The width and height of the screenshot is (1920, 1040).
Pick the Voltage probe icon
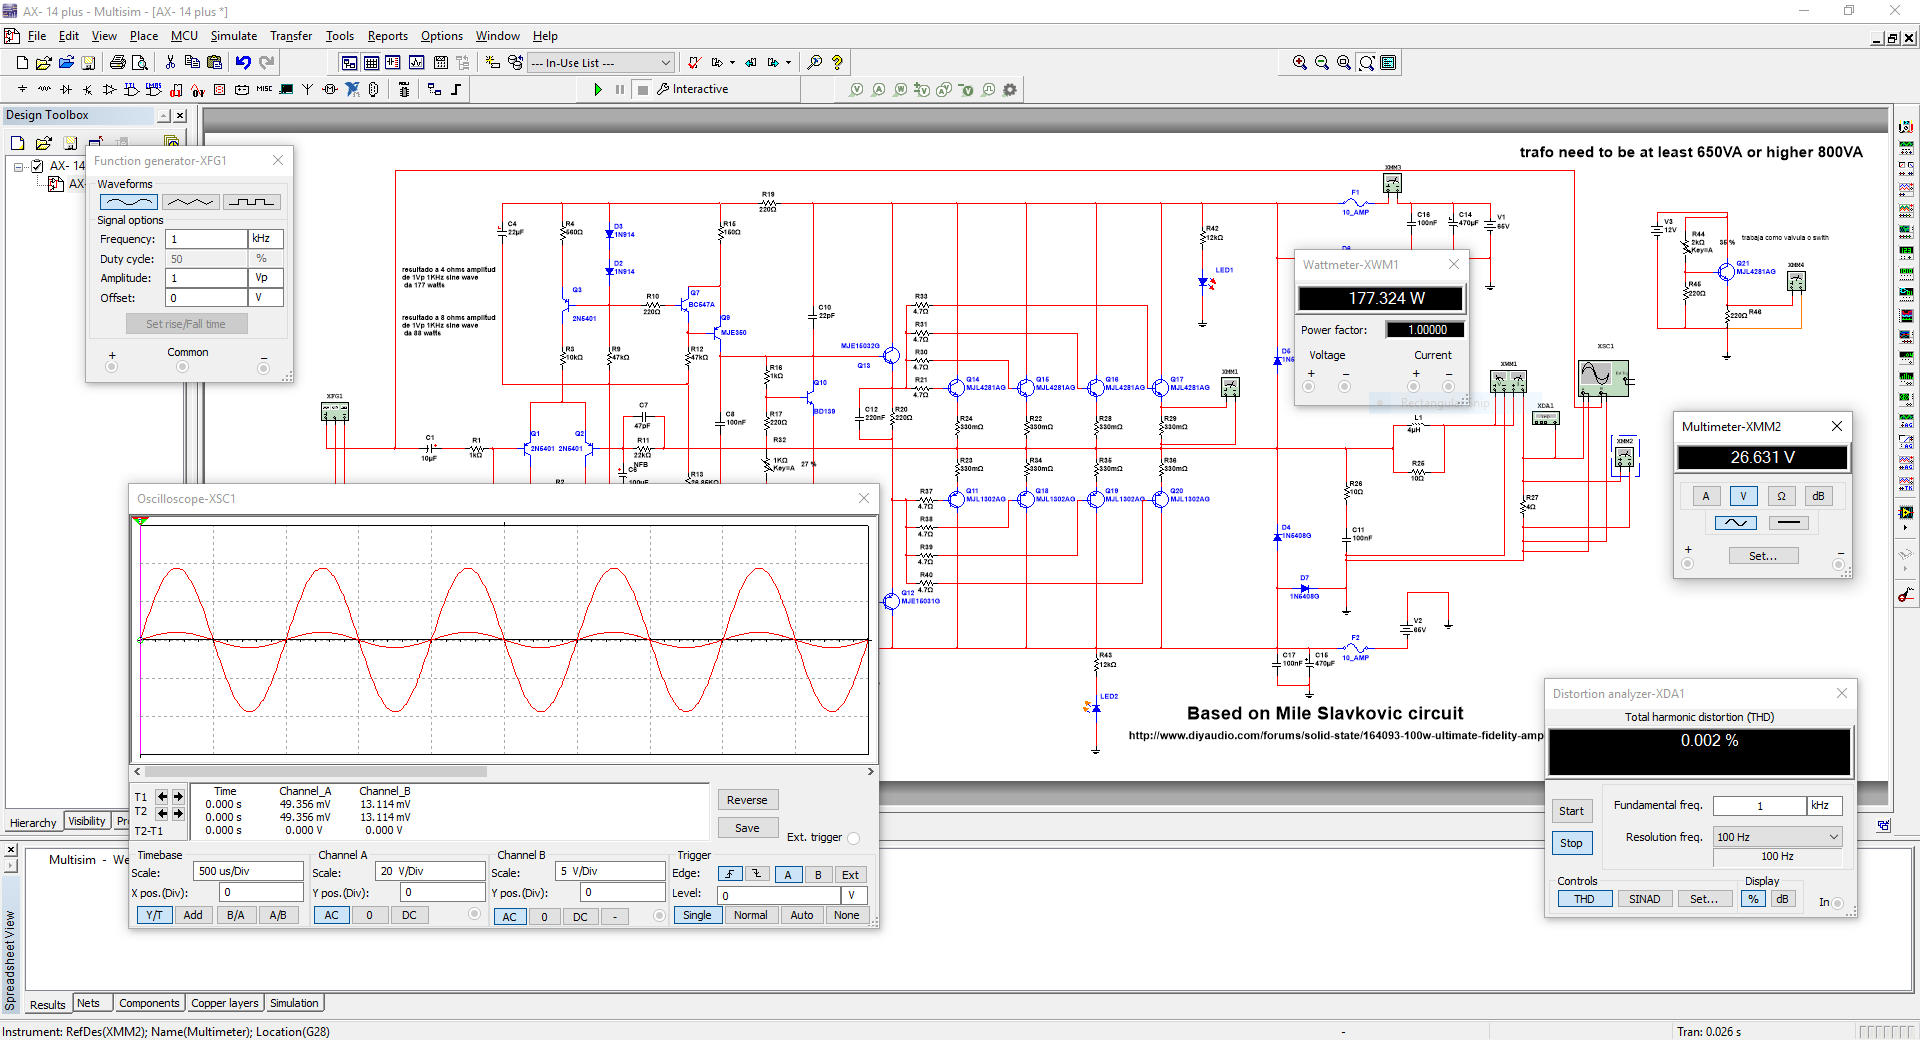857,90
